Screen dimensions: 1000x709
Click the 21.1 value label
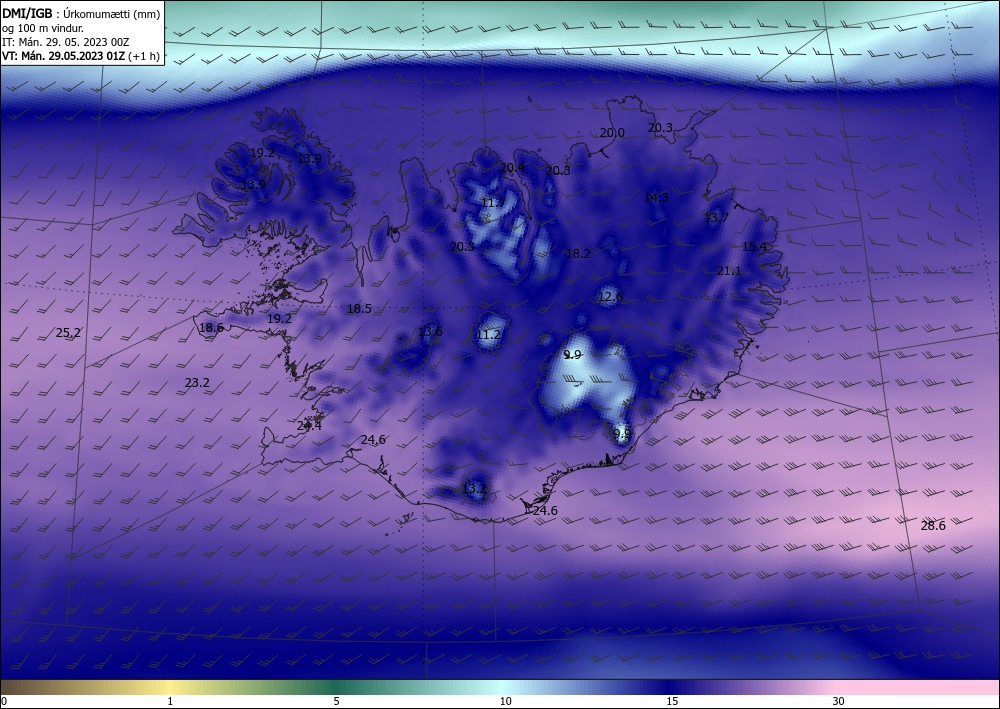point(729,271)
